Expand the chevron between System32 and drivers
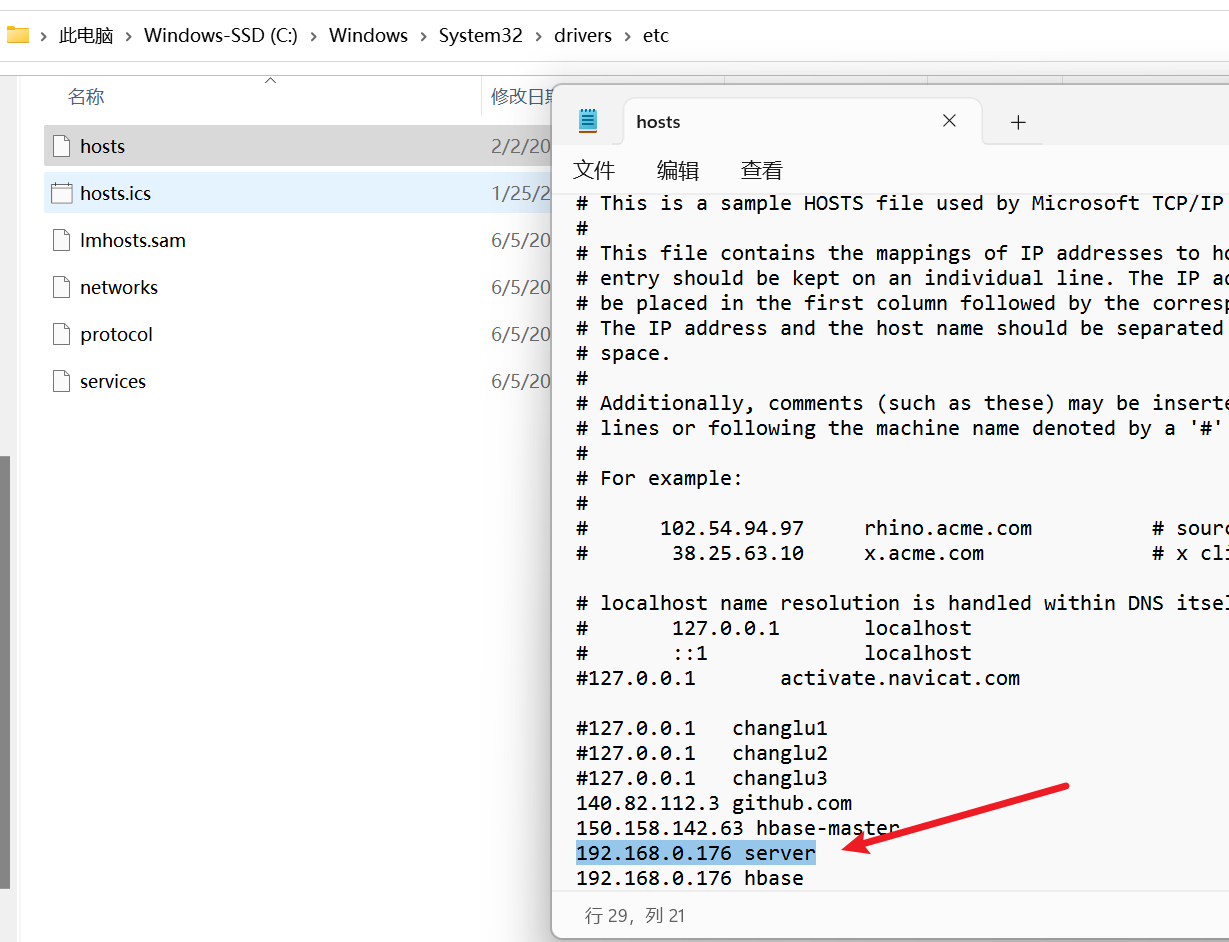The width and height of the screenshot is (1229, 942). (538, 36)
